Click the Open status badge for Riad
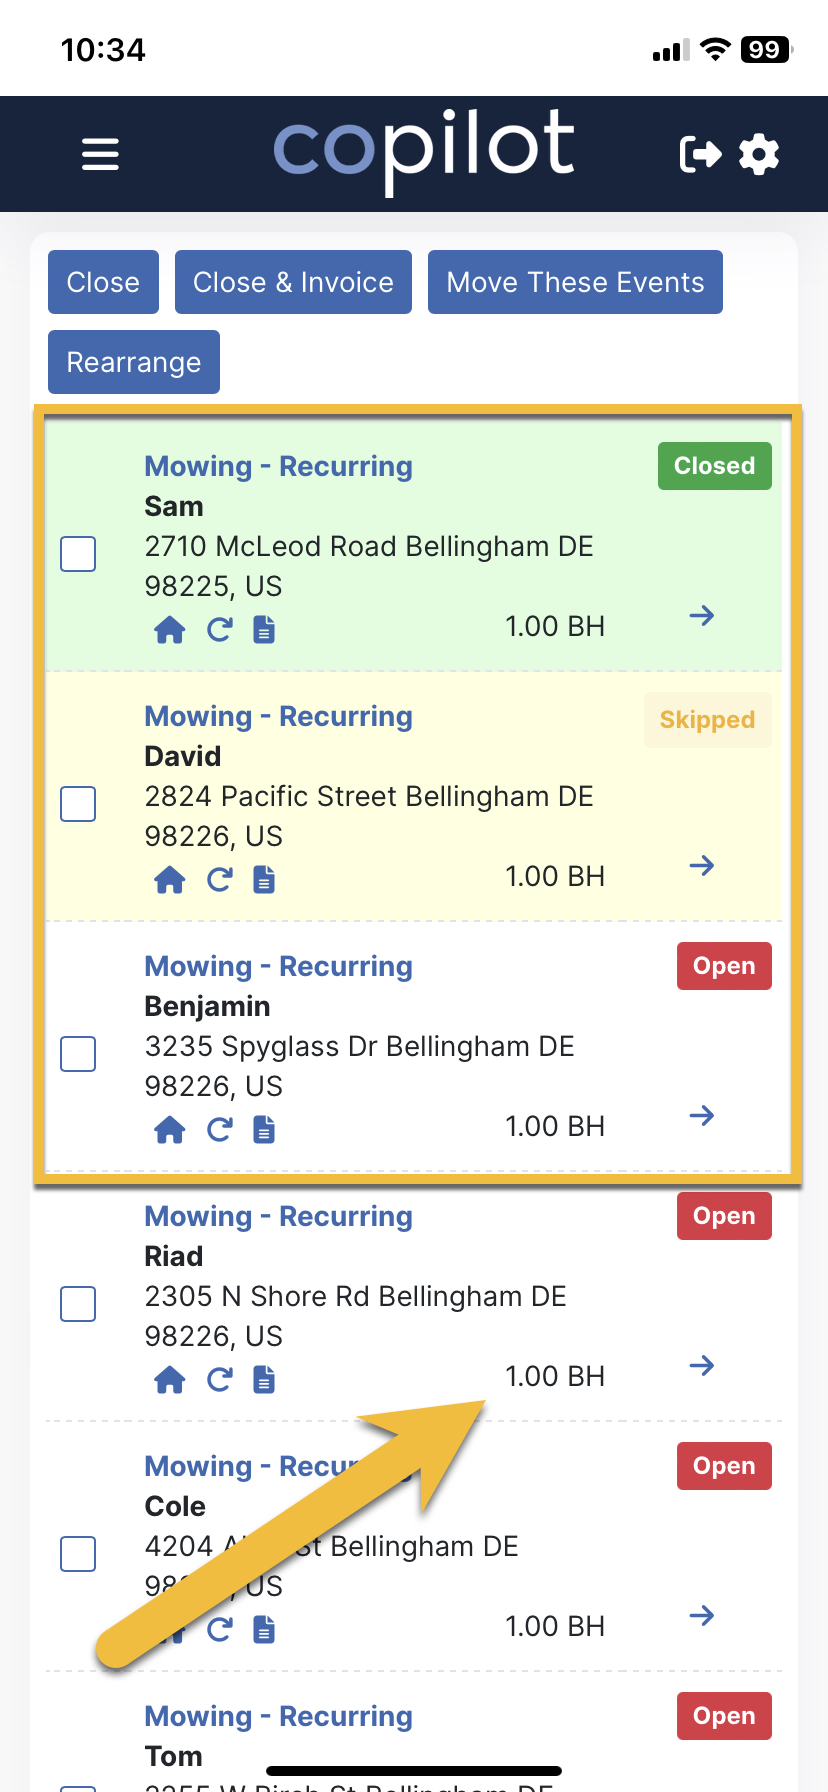The image size is (828, 1792). coord(724,1216)
